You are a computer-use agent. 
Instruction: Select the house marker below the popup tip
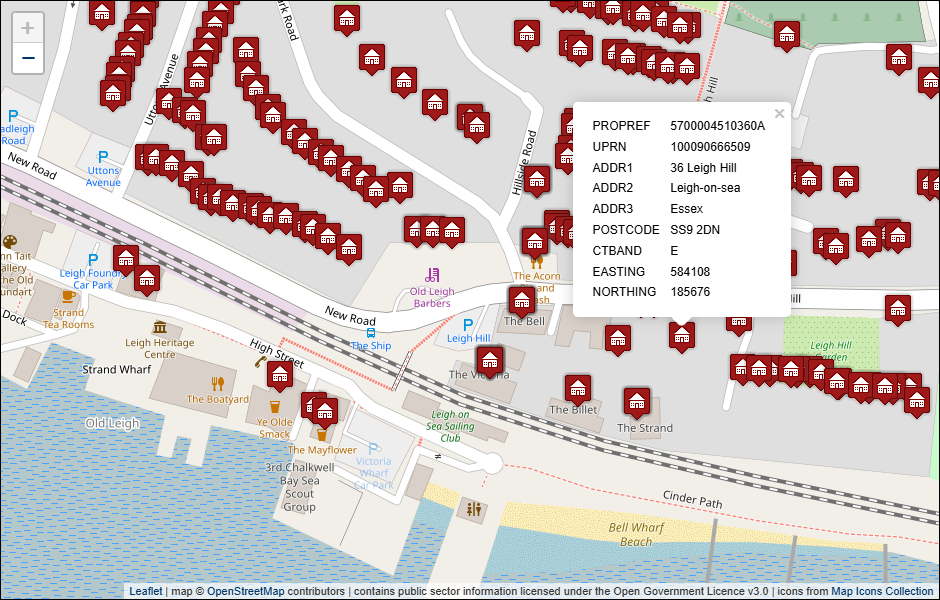[x=682, y=337]
